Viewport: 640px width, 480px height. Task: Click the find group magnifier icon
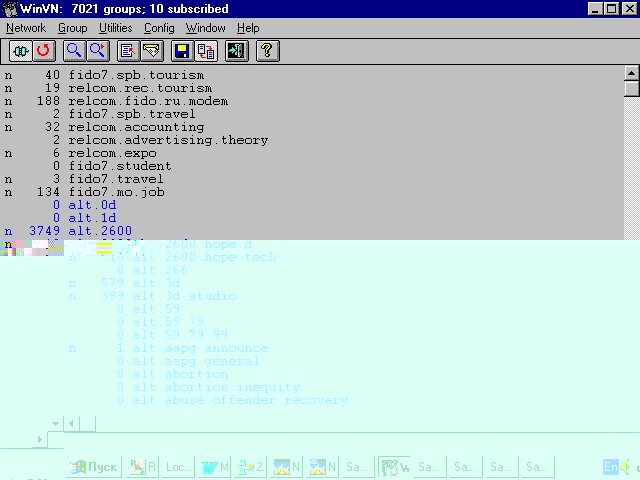click(x=75, y=50)
